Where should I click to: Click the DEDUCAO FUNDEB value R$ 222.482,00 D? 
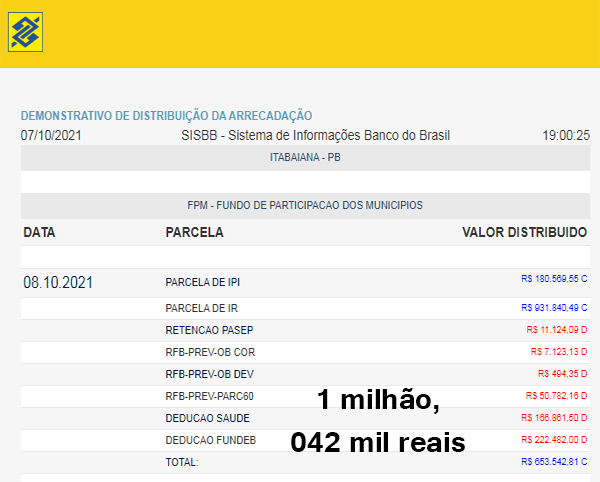tap(554, 440)
